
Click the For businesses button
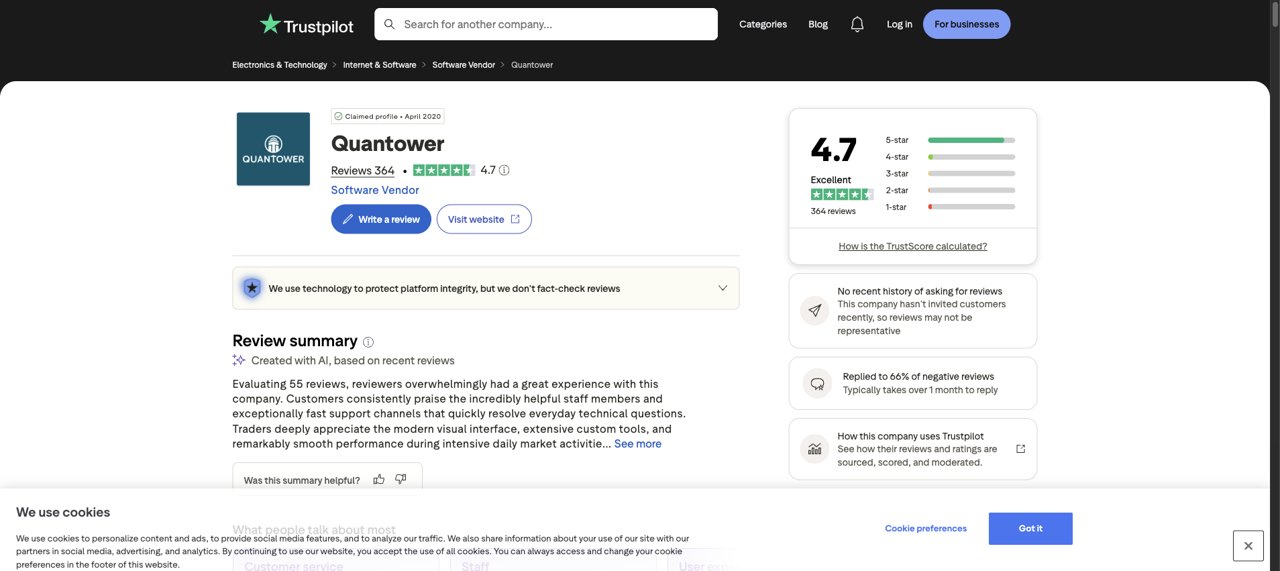(967, 24)
